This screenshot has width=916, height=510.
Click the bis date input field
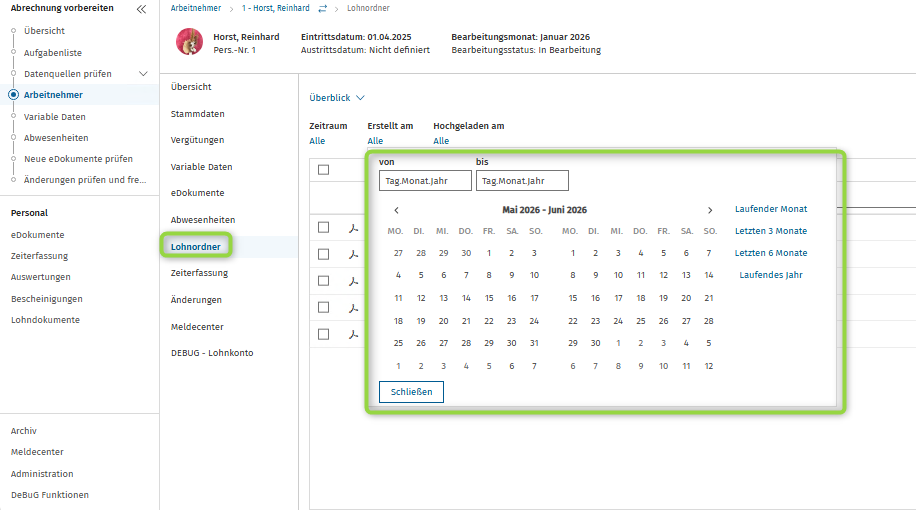522,181
